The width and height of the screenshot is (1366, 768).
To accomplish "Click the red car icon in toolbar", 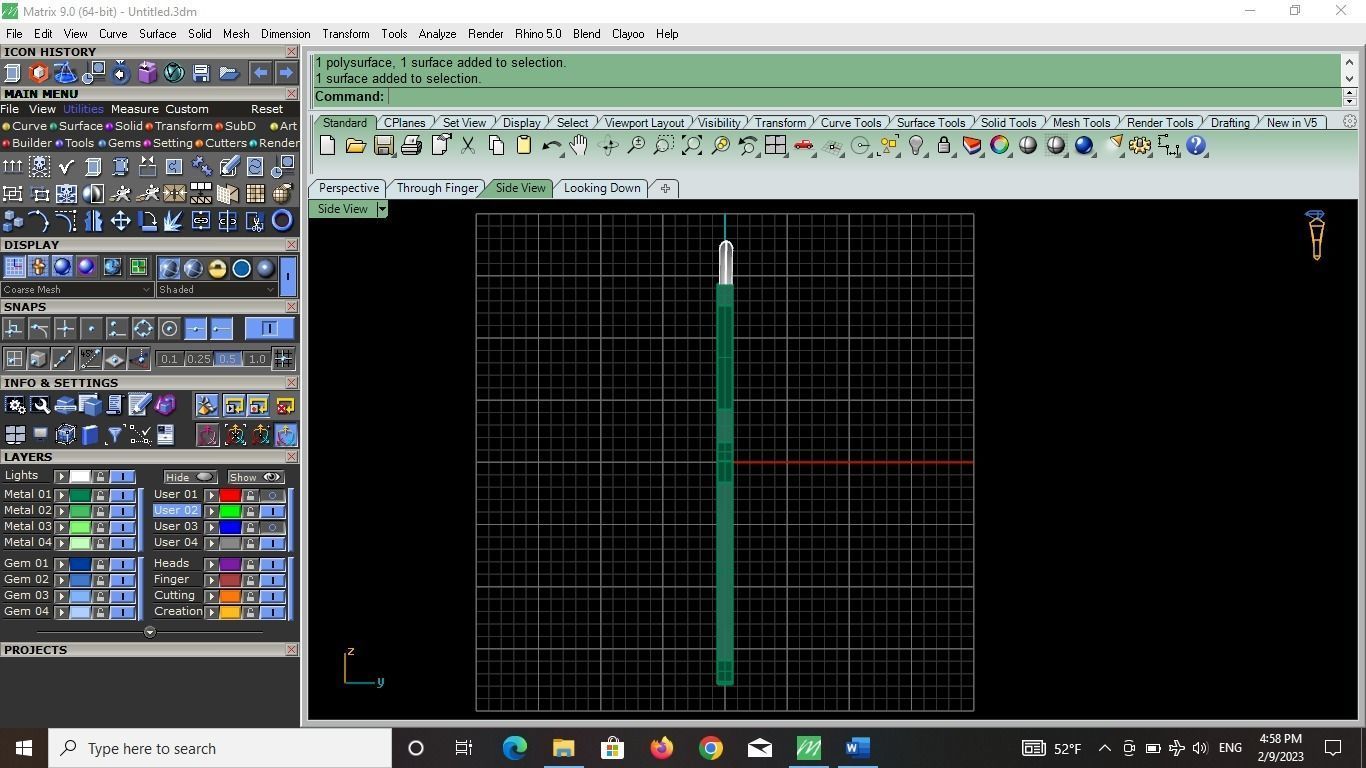I will tap(803, 146).
